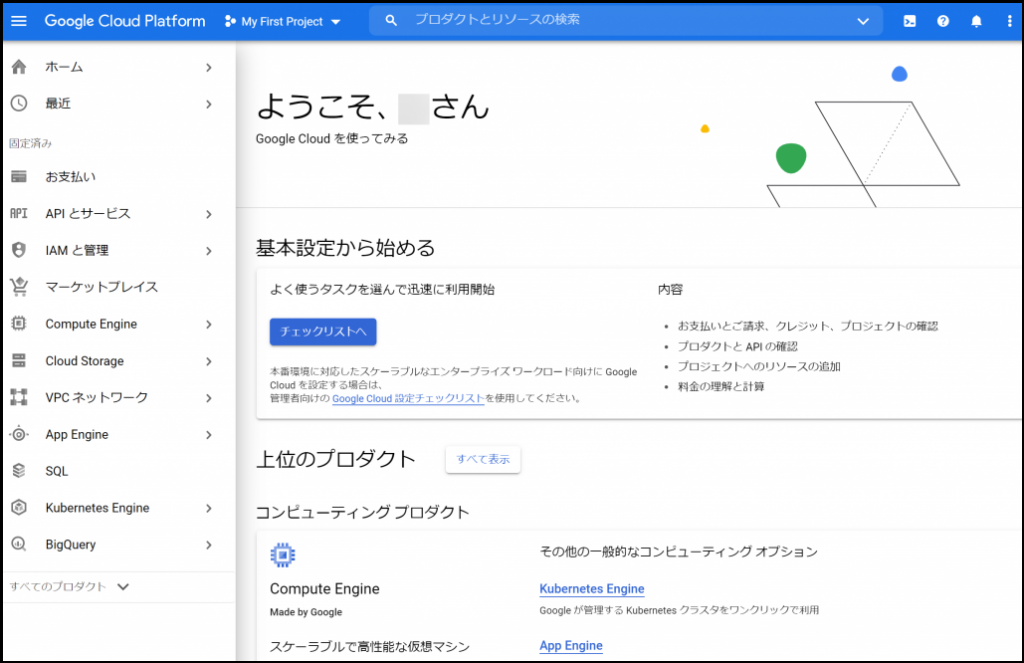Click 'Made by Google' text
This screenshot has height=663, width=1024.
coord(306,612)
